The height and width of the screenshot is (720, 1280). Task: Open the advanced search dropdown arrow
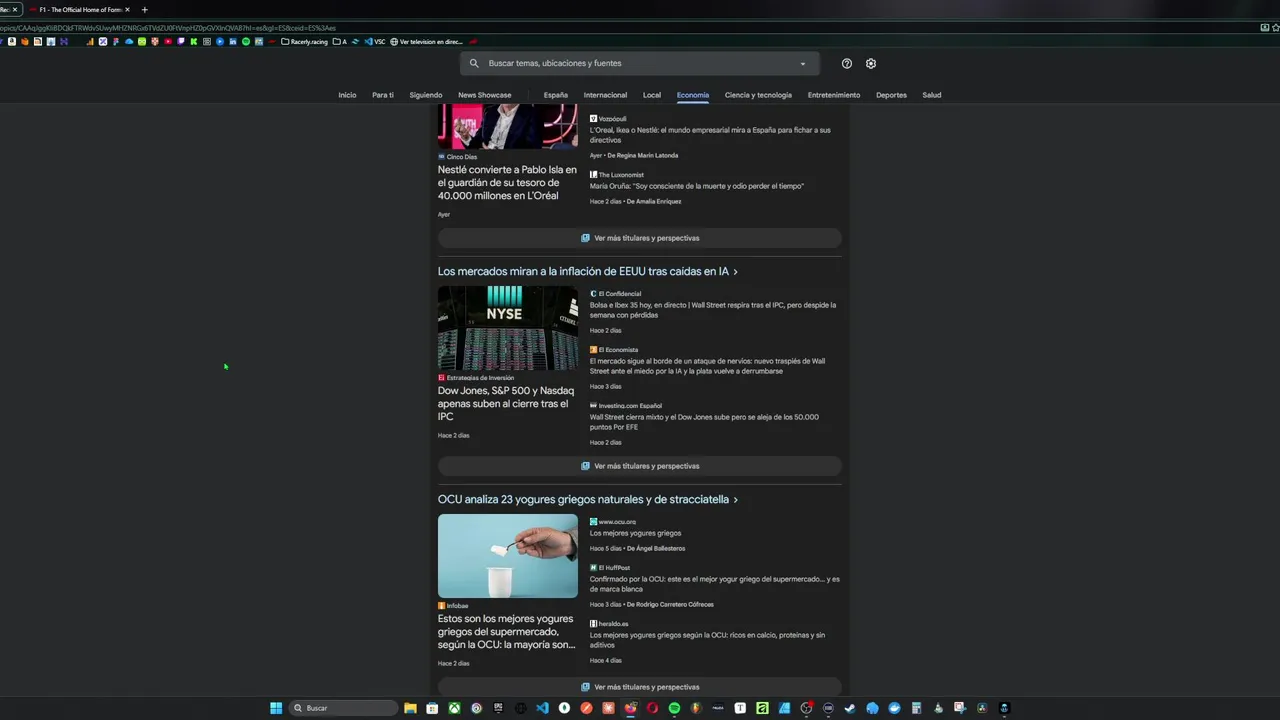pos(802,64)
